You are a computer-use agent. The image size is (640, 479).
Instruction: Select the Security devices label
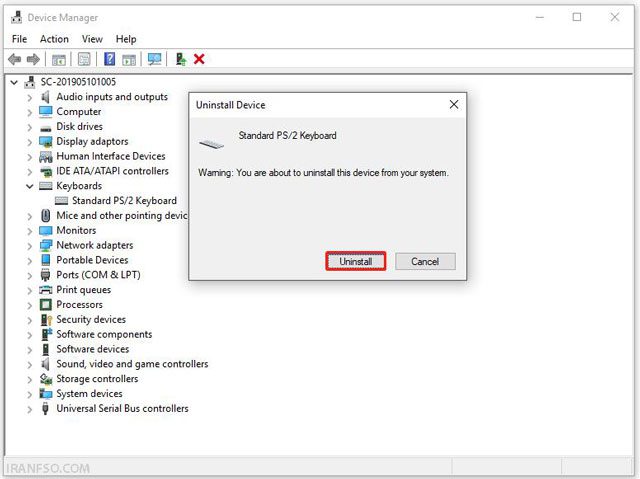(x=91, y=319)
